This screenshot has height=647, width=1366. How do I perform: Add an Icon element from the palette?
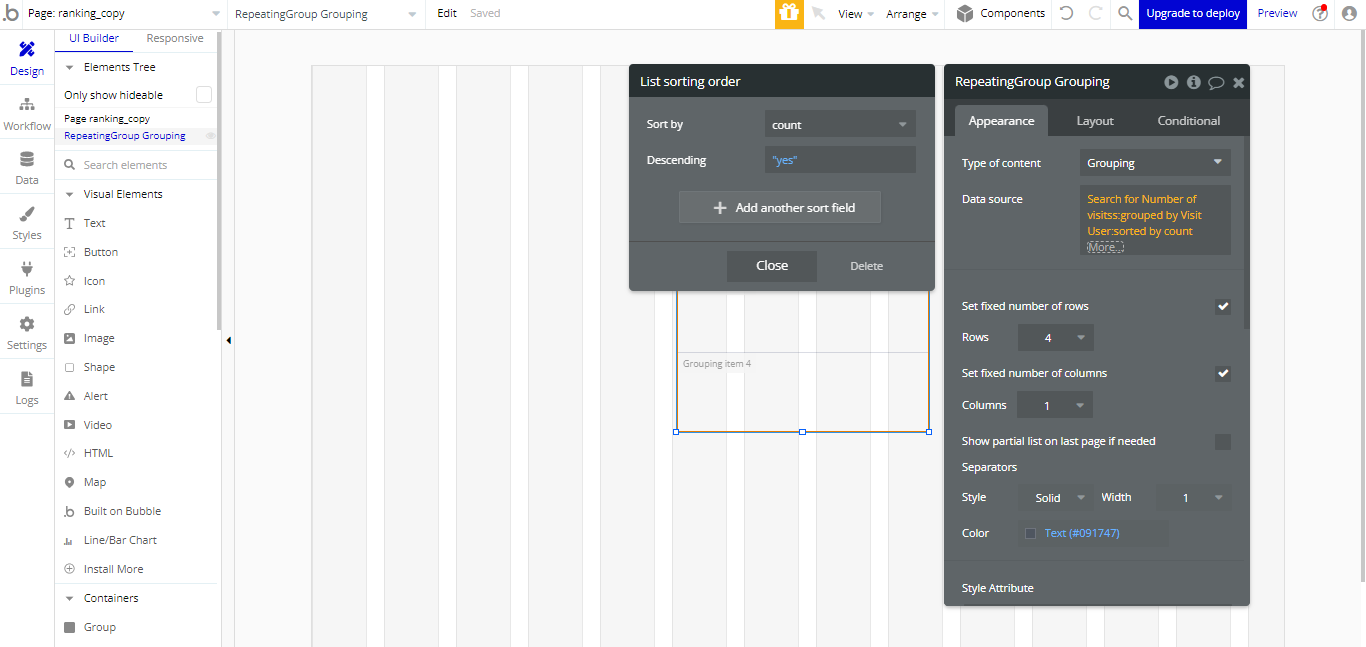[x=95, y=281]
